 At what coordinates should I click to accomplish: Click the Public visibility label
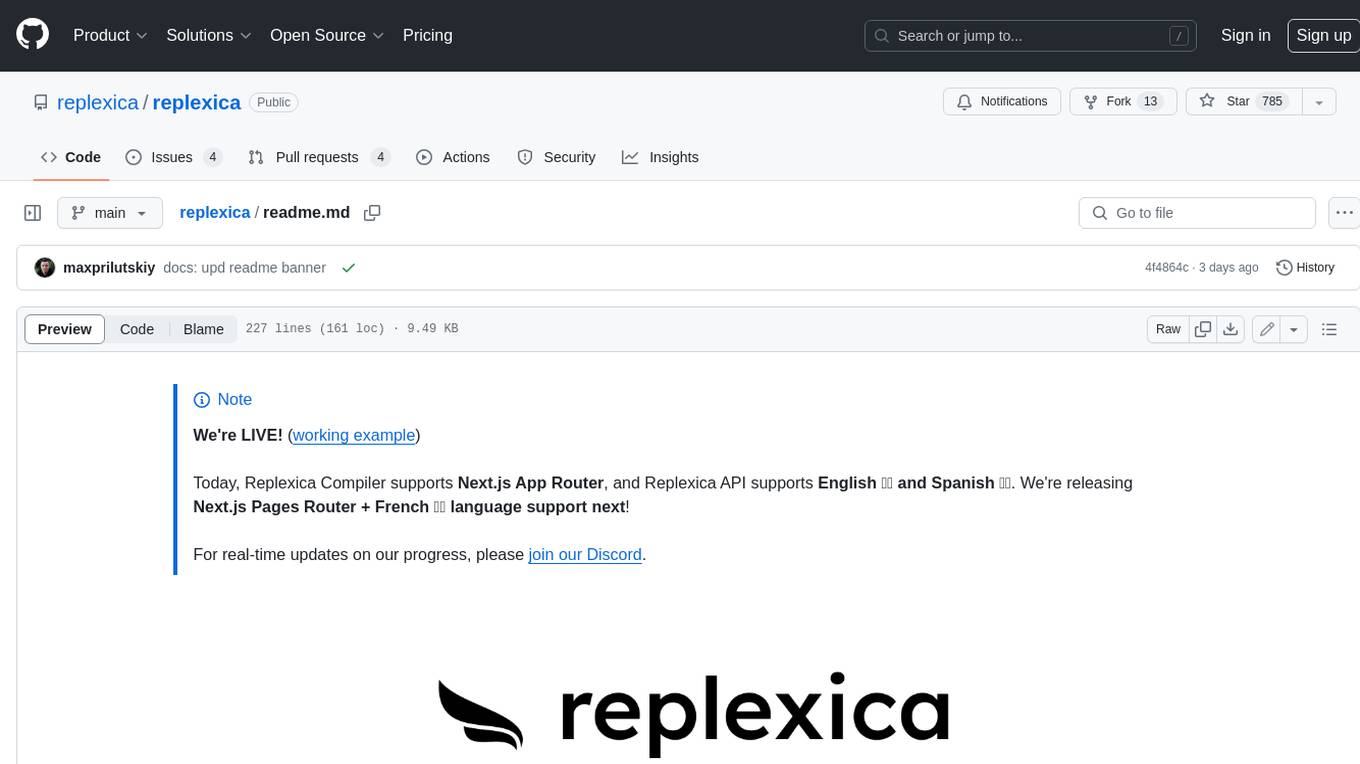coord(274,102)
